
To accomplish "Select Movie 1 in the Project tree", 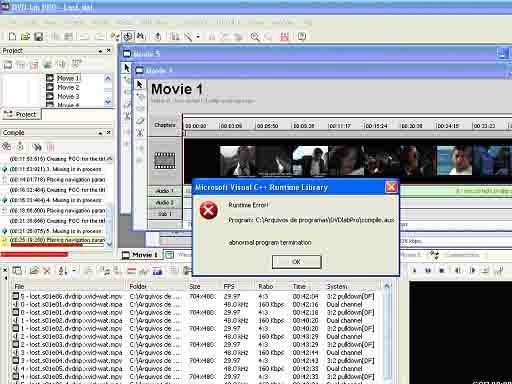I will (68, 78).
